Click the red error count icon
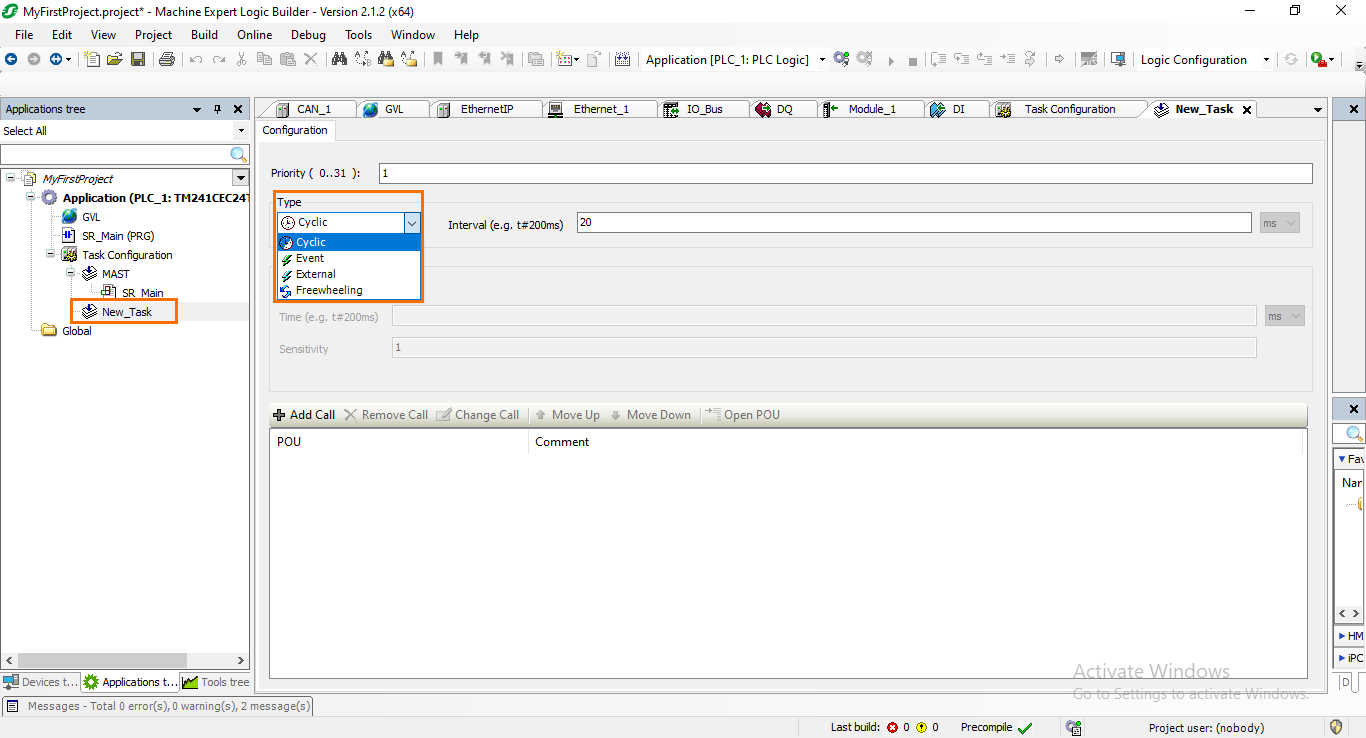The height and width of the screenshot is (738, 1366). click(892, 728)
